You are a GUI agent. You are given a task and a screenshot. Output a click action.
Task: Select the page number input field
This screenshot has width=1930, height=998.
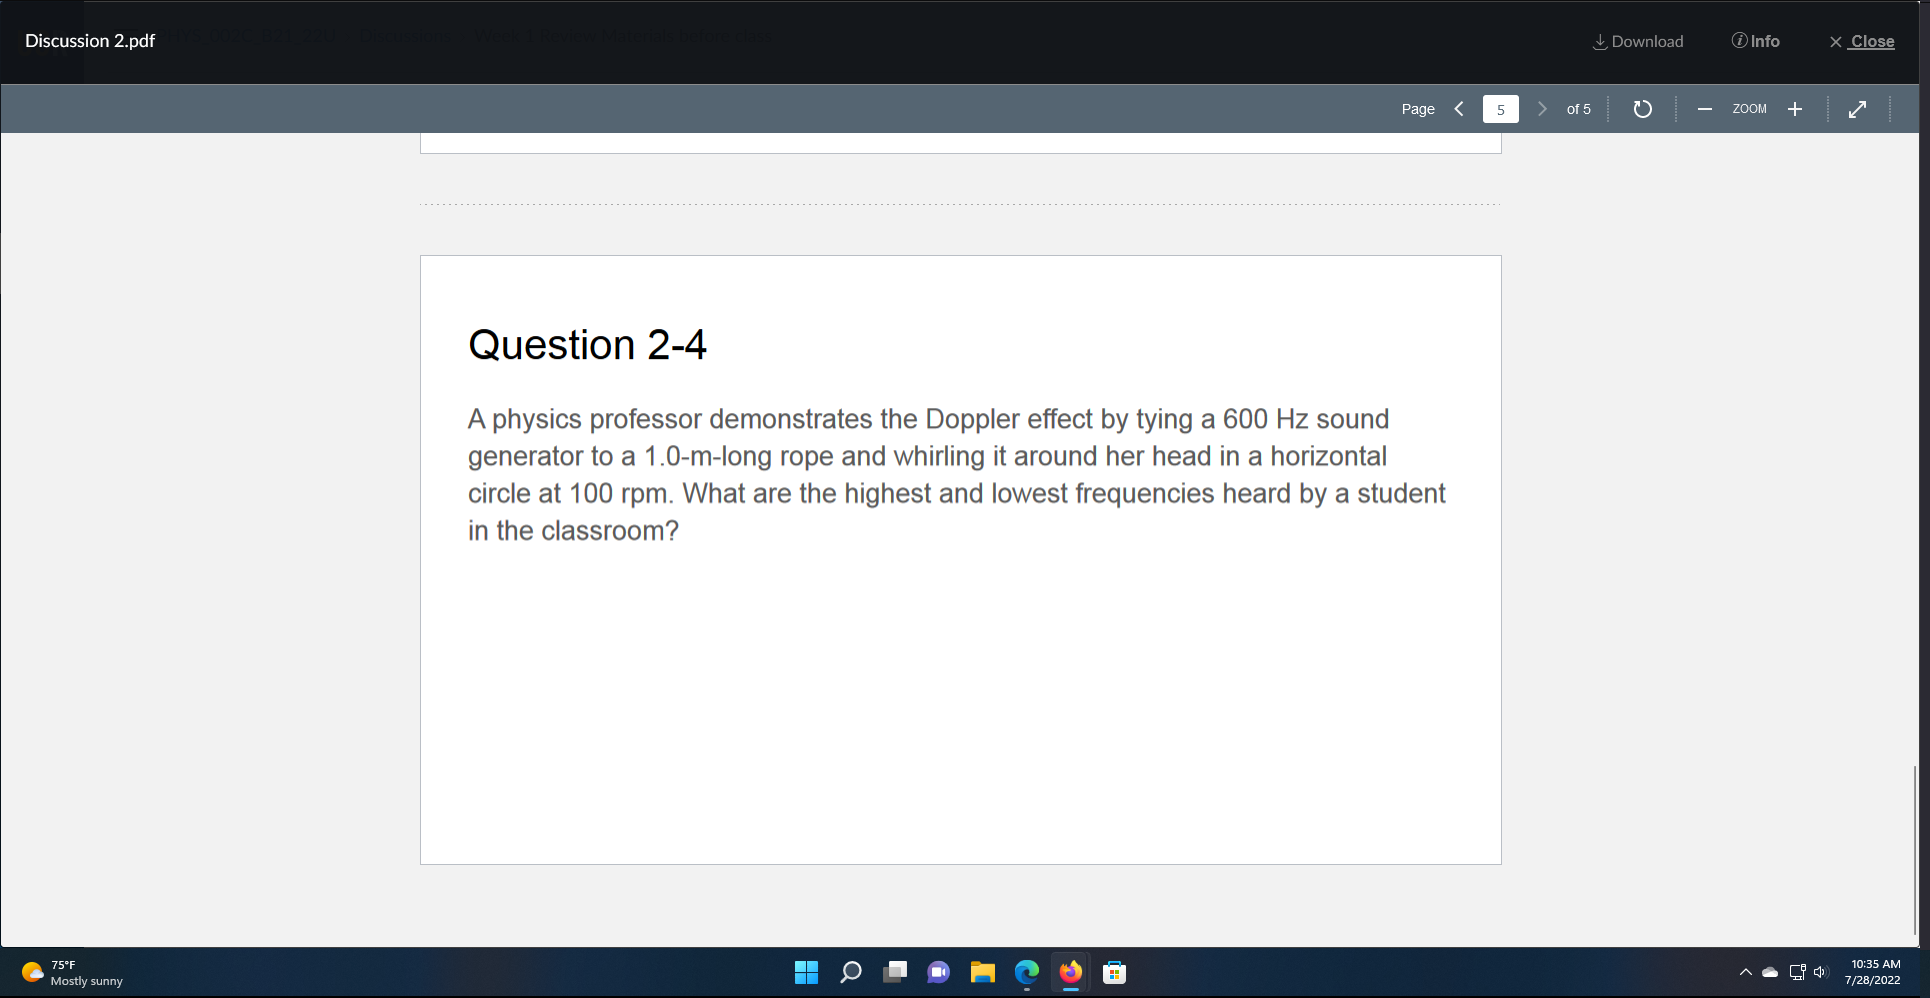(x=1500, y=108)
